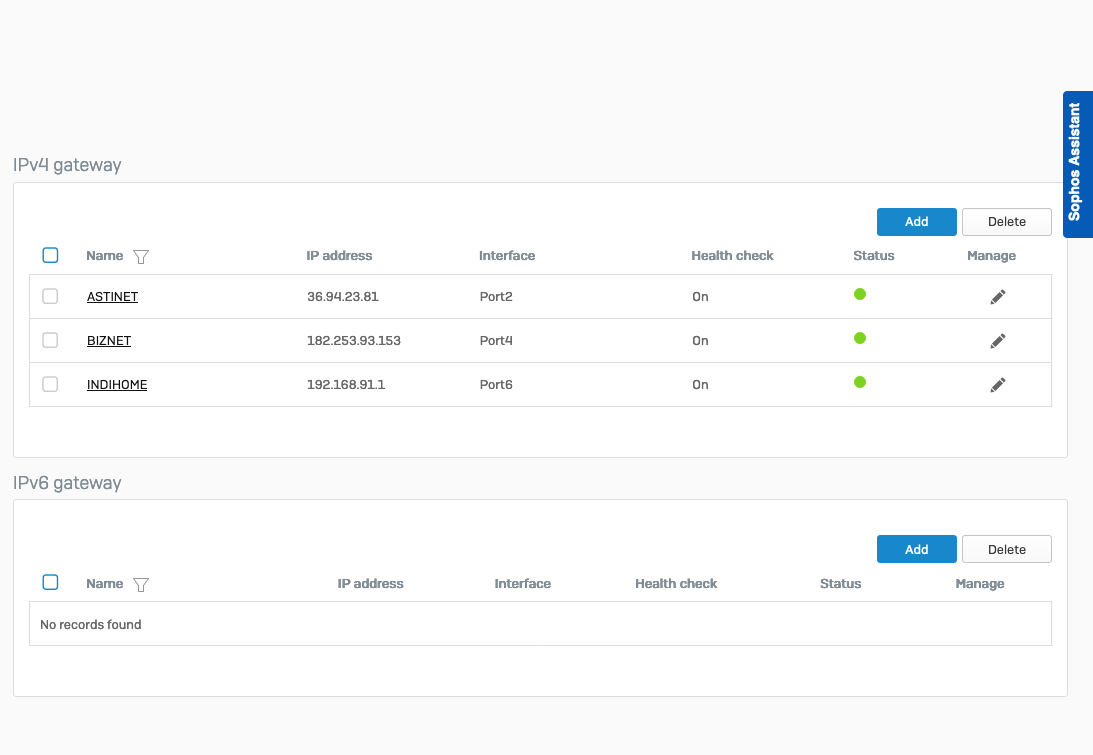Click the IPv4 table Name column header
Image resolution: width=1093 pixels, height=755 pixels.
point(105,256)
